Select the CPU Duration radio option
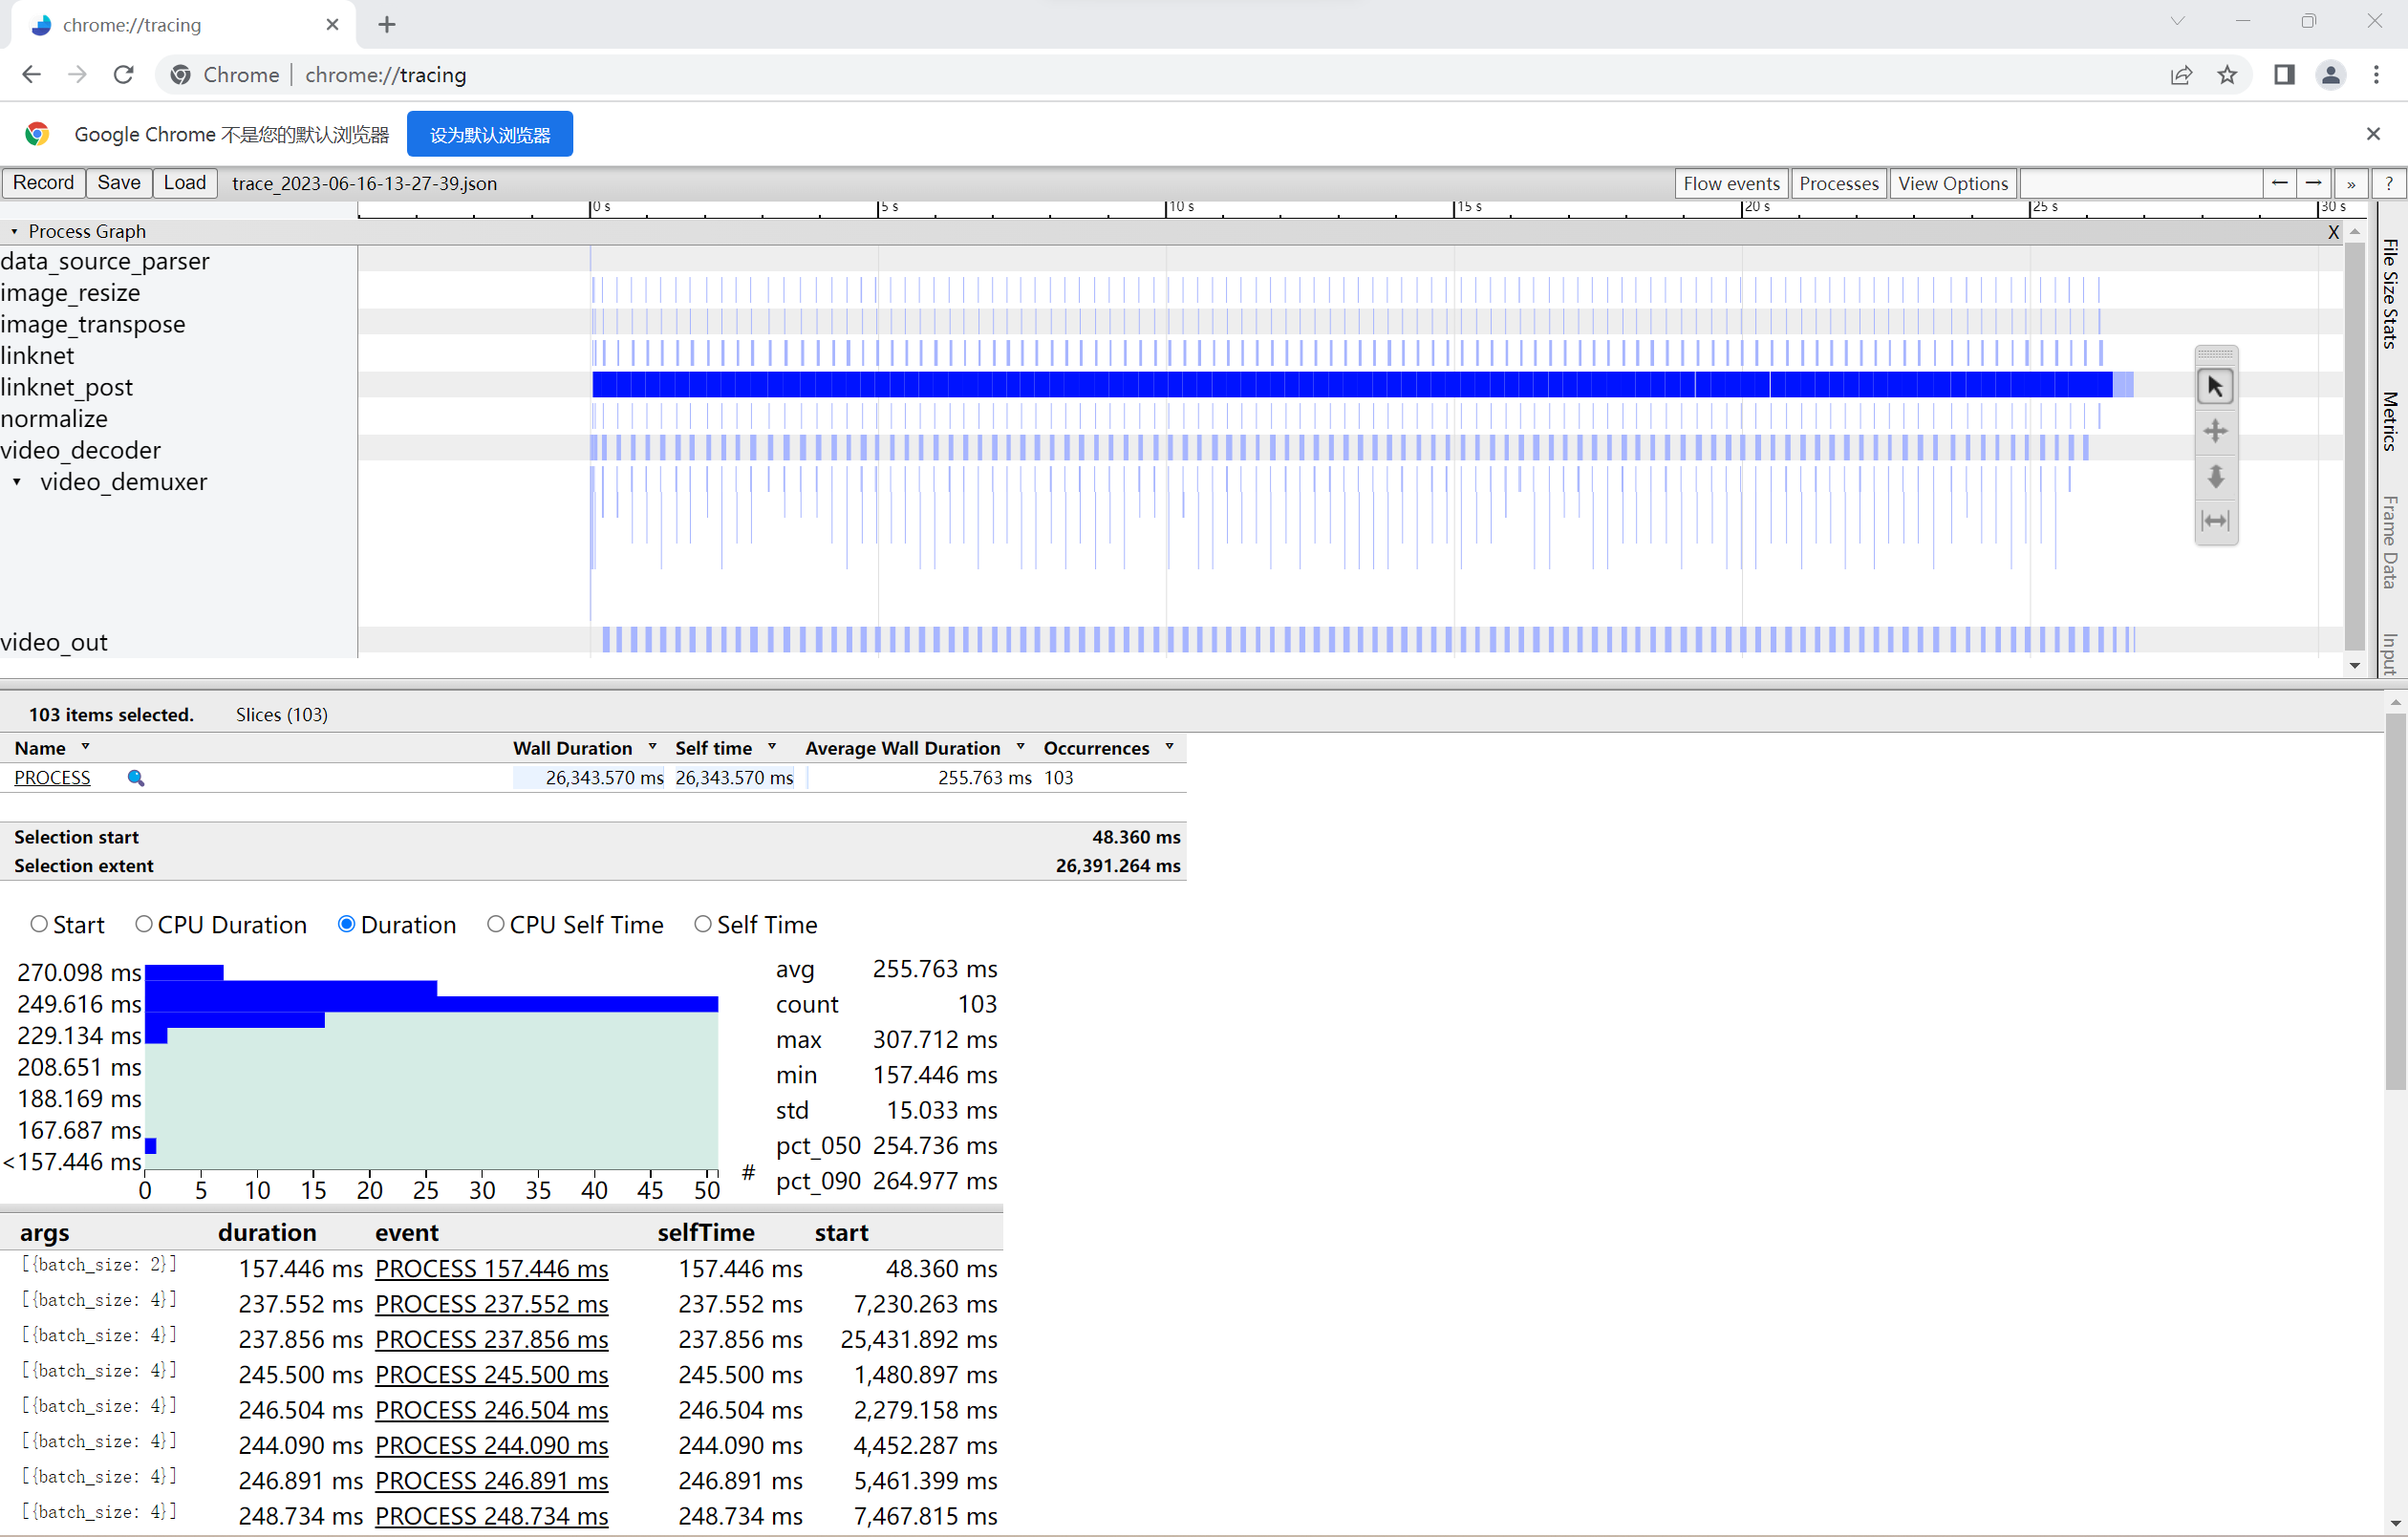Screen dimensions: 2408x1537 [144, 924]
